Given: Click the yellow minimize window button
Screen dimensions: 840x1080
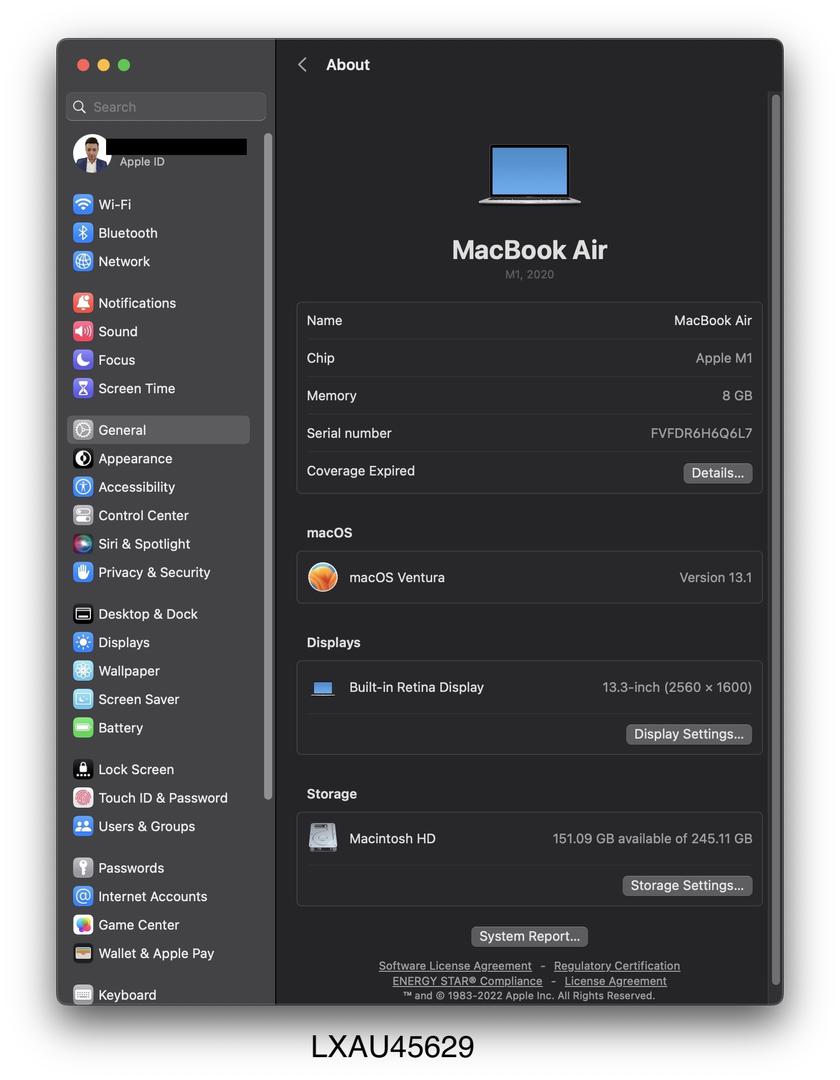Looking at the screenshot, I should click(103, 65).
